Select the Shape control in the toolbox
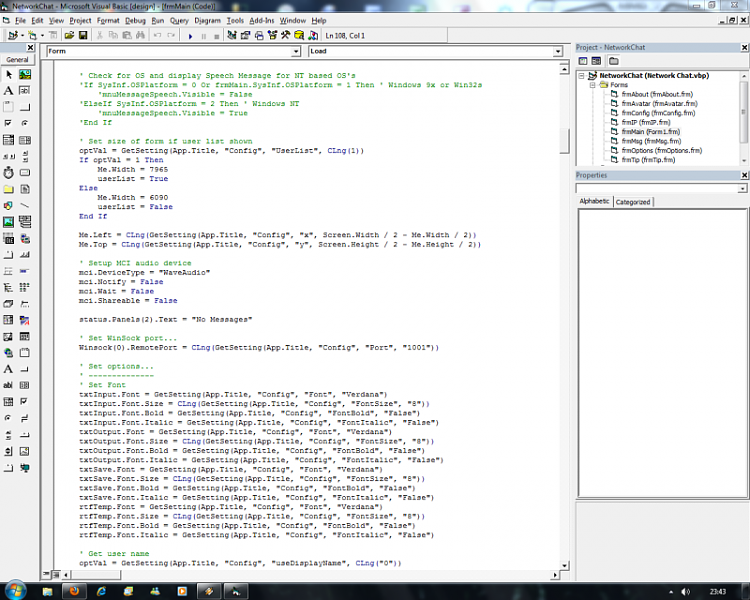Image resolution: width=750 pixels, height=600 pixels. 9,206
